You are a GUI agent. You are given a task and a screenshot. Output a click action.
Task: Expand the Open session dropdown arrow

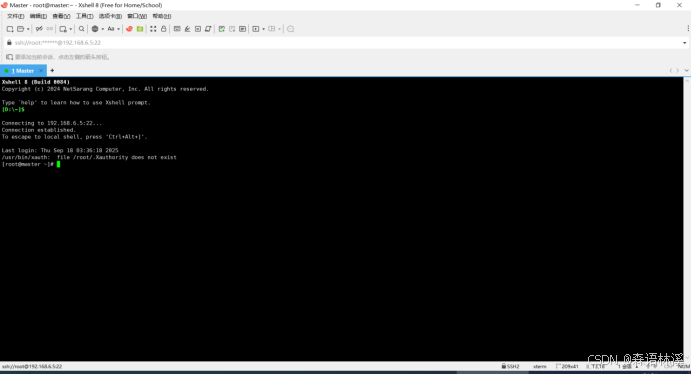click(x=28, y=29)
